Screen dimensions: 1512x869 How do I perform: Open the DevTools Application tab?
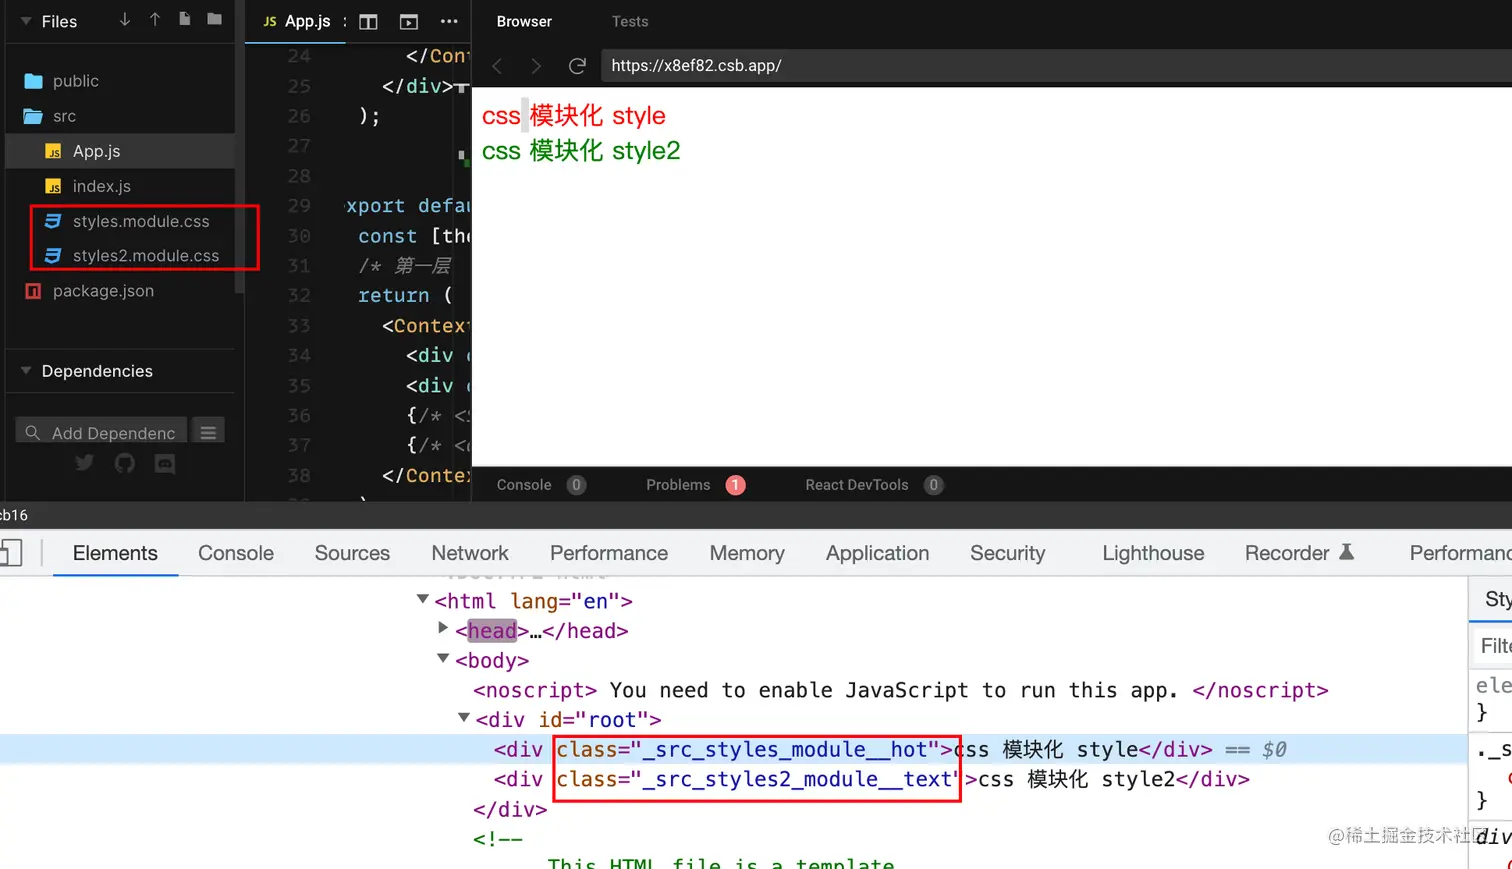click(x=877, y=553)
